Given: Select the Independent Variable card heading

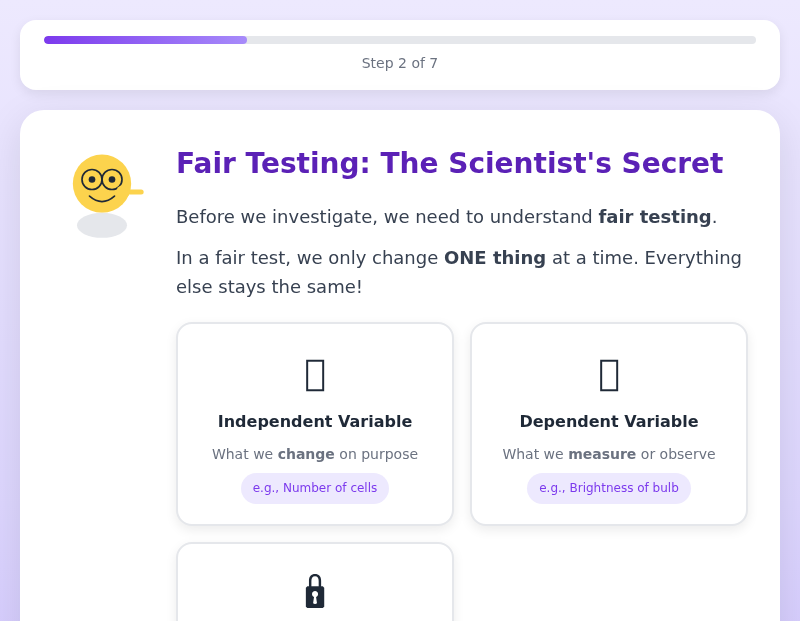Looking at the screenshot, I should (315, 422).
